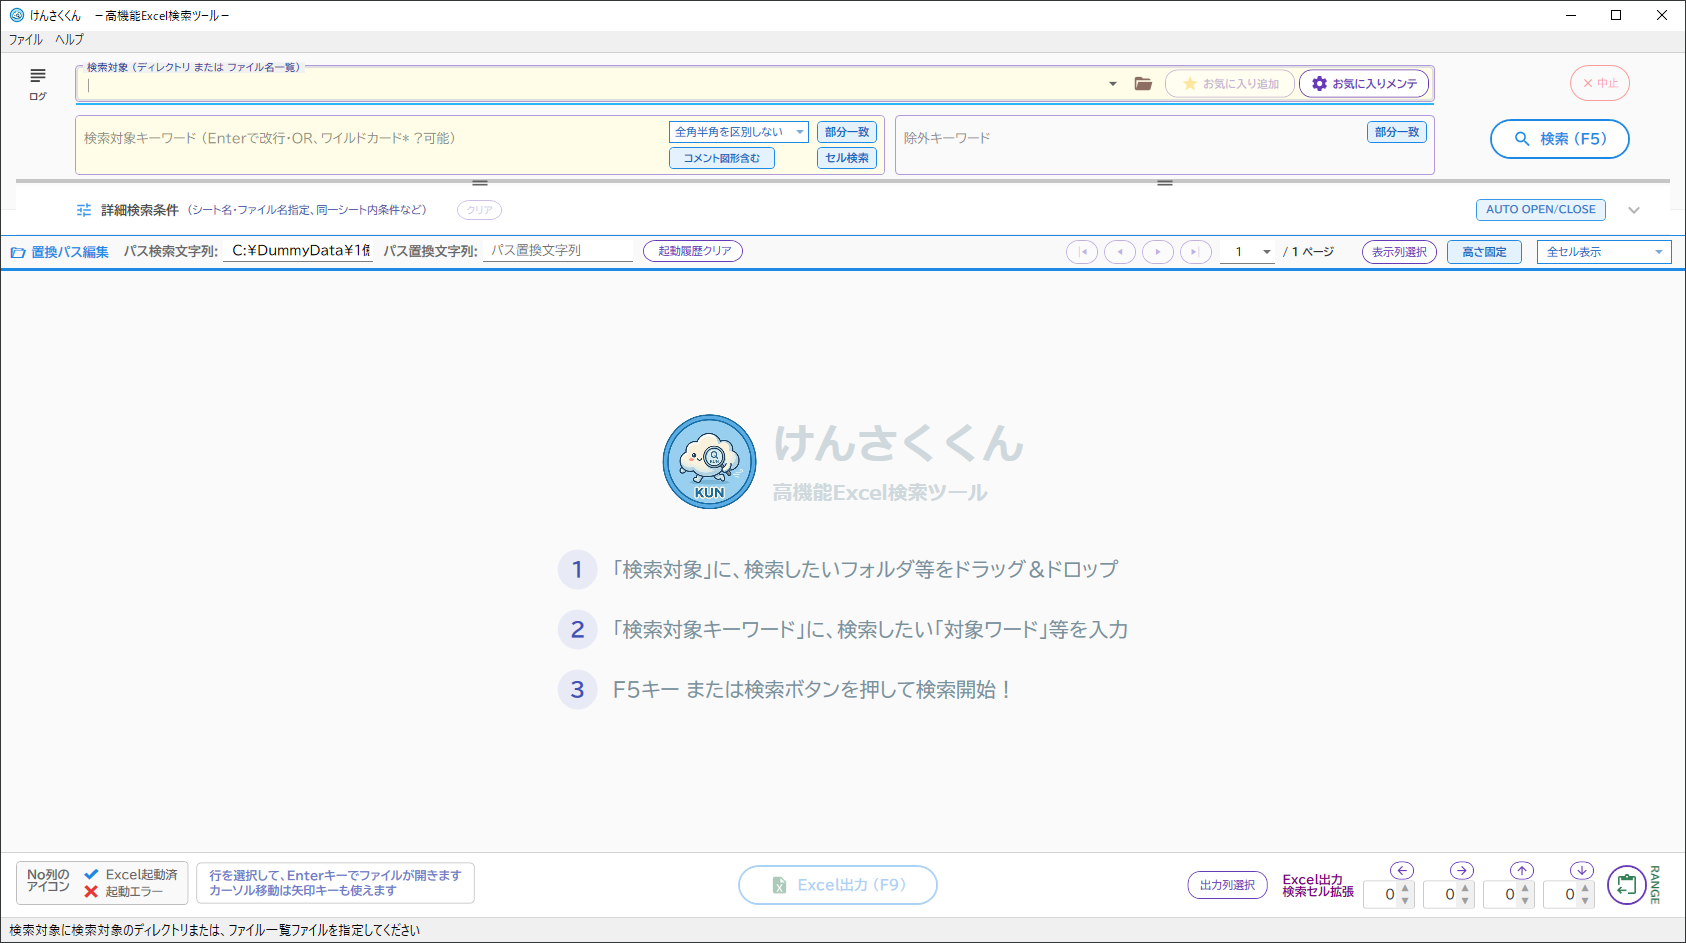Screen dimensions: 1686x943
Task: Click the detailed search conditions filter icon
Action: pyautogui.click(x=84, y=210)
